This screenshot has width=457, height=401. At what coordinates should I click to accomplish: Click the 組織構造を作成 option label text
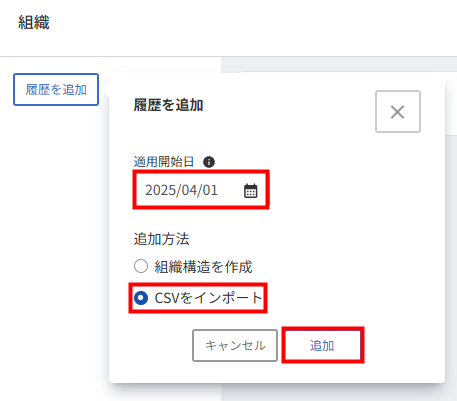pos(203,267)
